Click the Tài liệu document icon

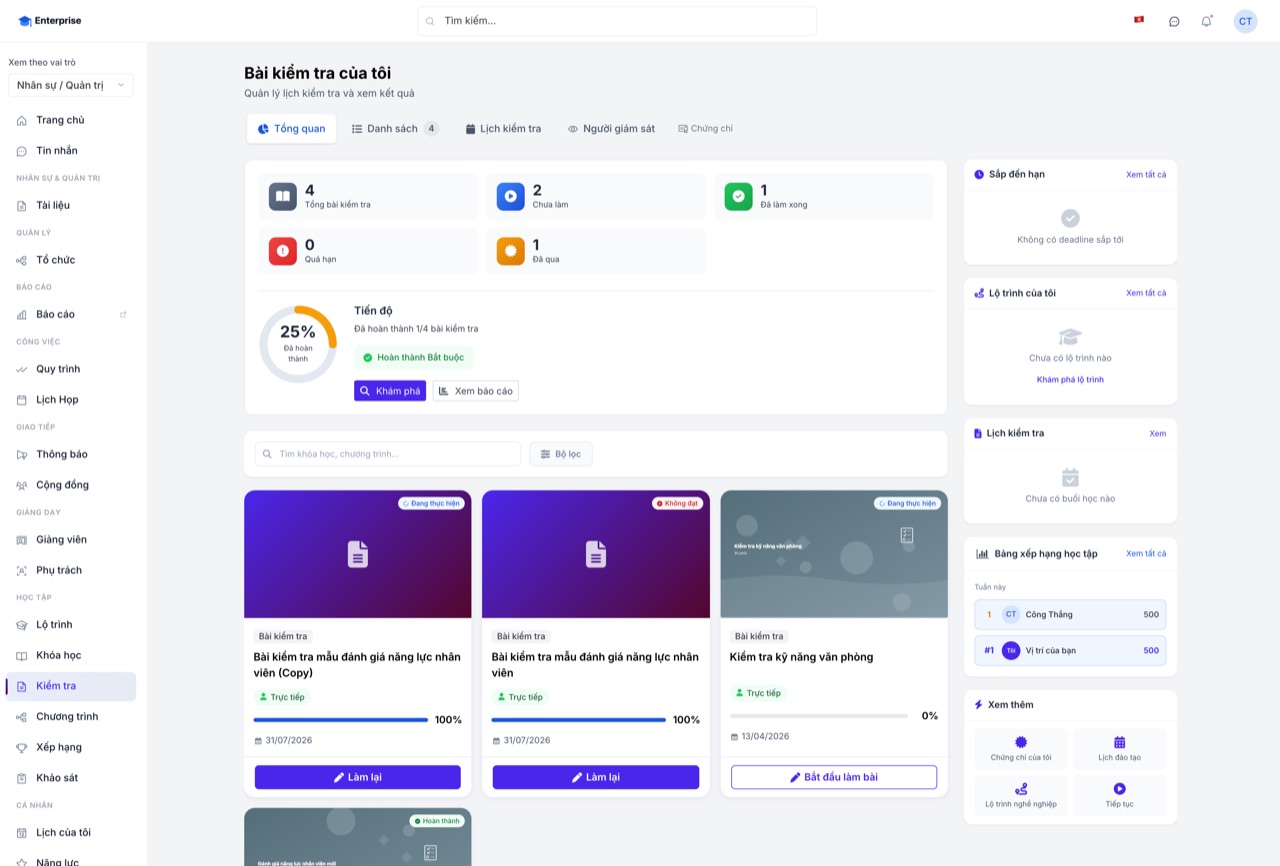click(22, 205)
